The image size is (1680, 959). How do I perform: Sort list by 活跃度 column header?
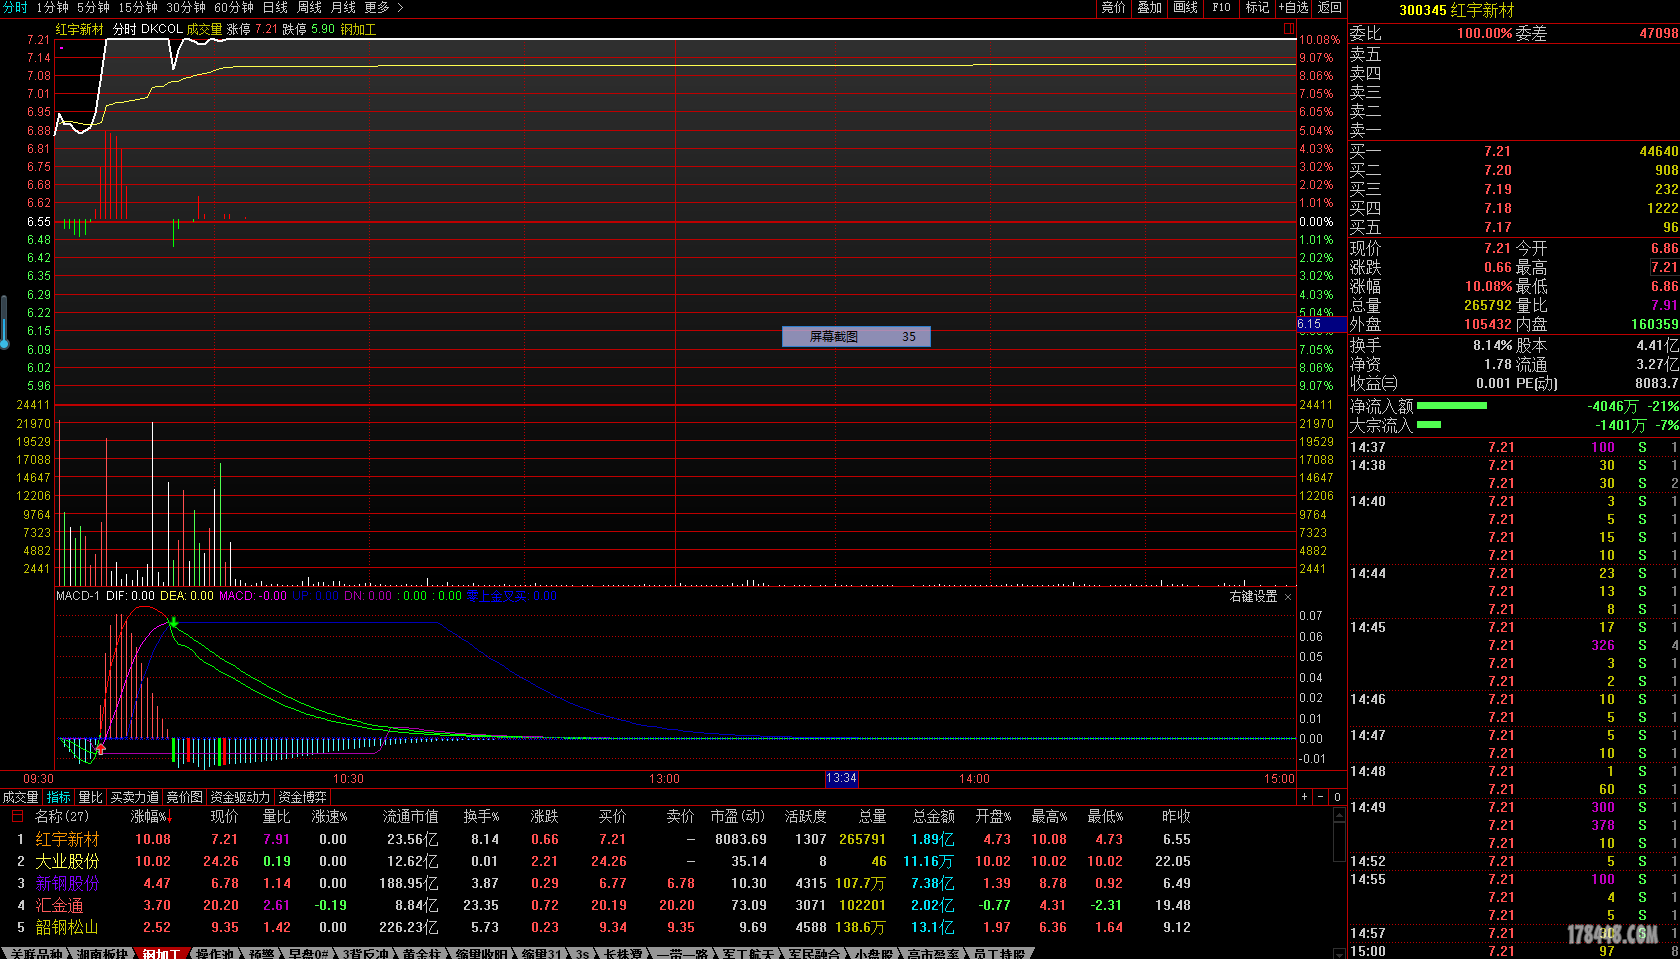point(805,816)
